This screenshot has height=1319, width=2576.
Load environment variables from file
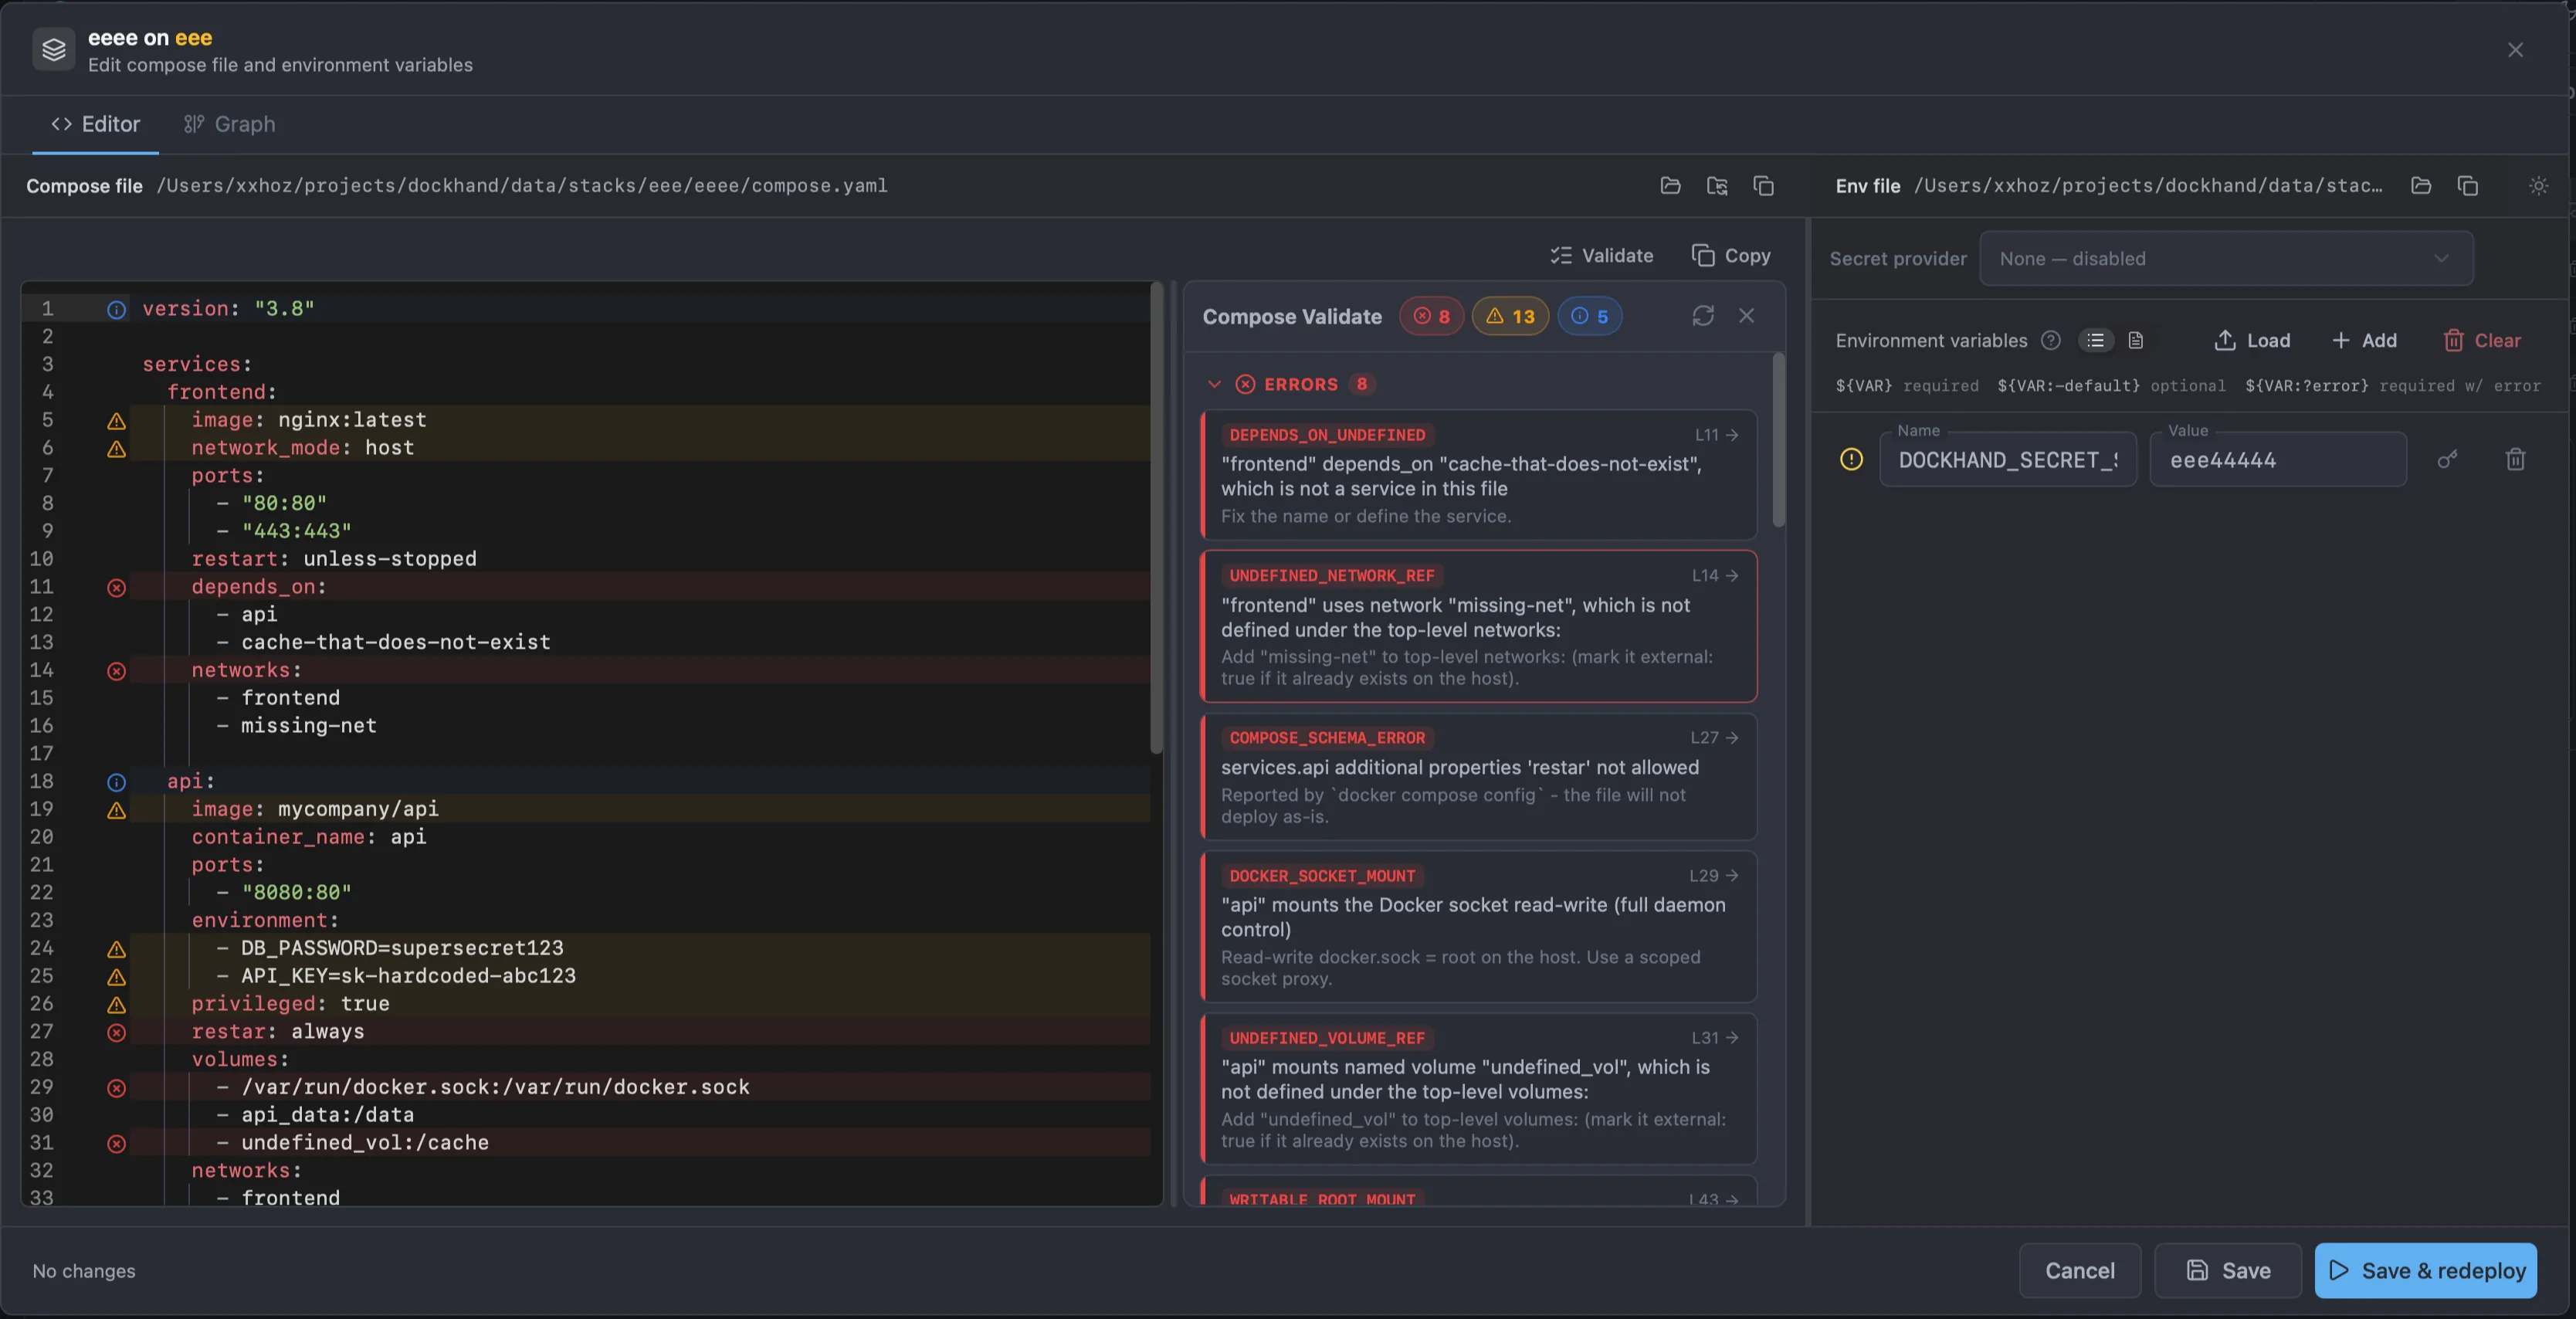2252,340
